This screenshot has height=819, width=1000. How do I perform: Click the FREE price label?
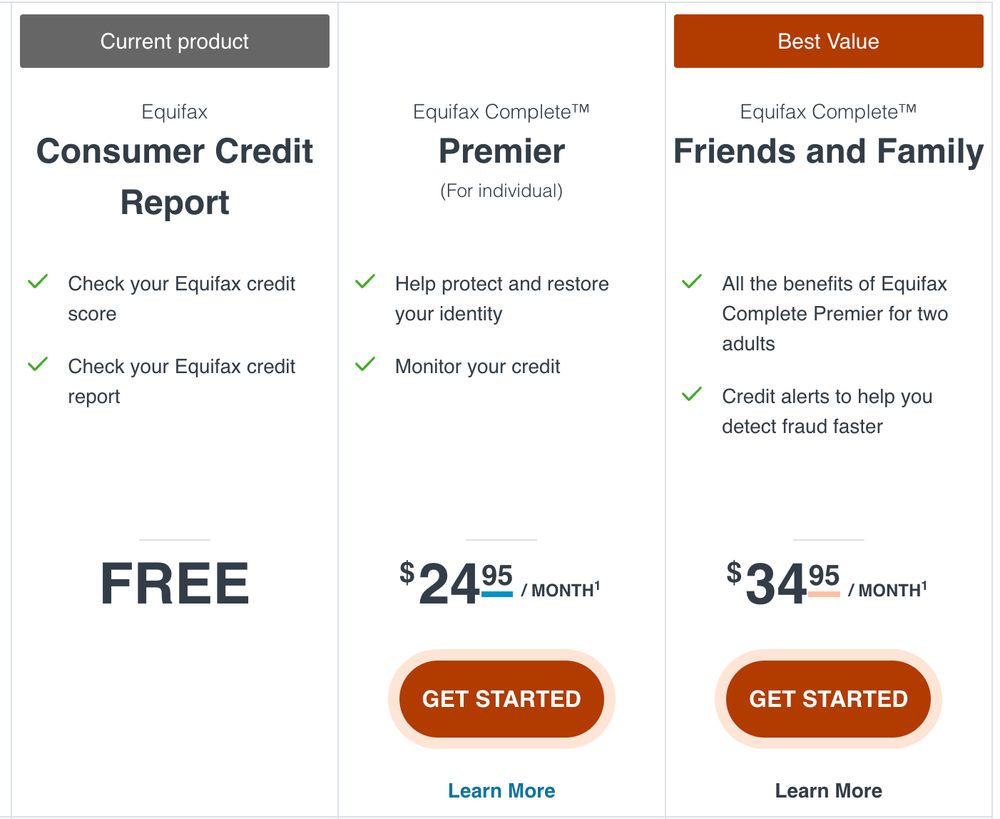[174, 583]
